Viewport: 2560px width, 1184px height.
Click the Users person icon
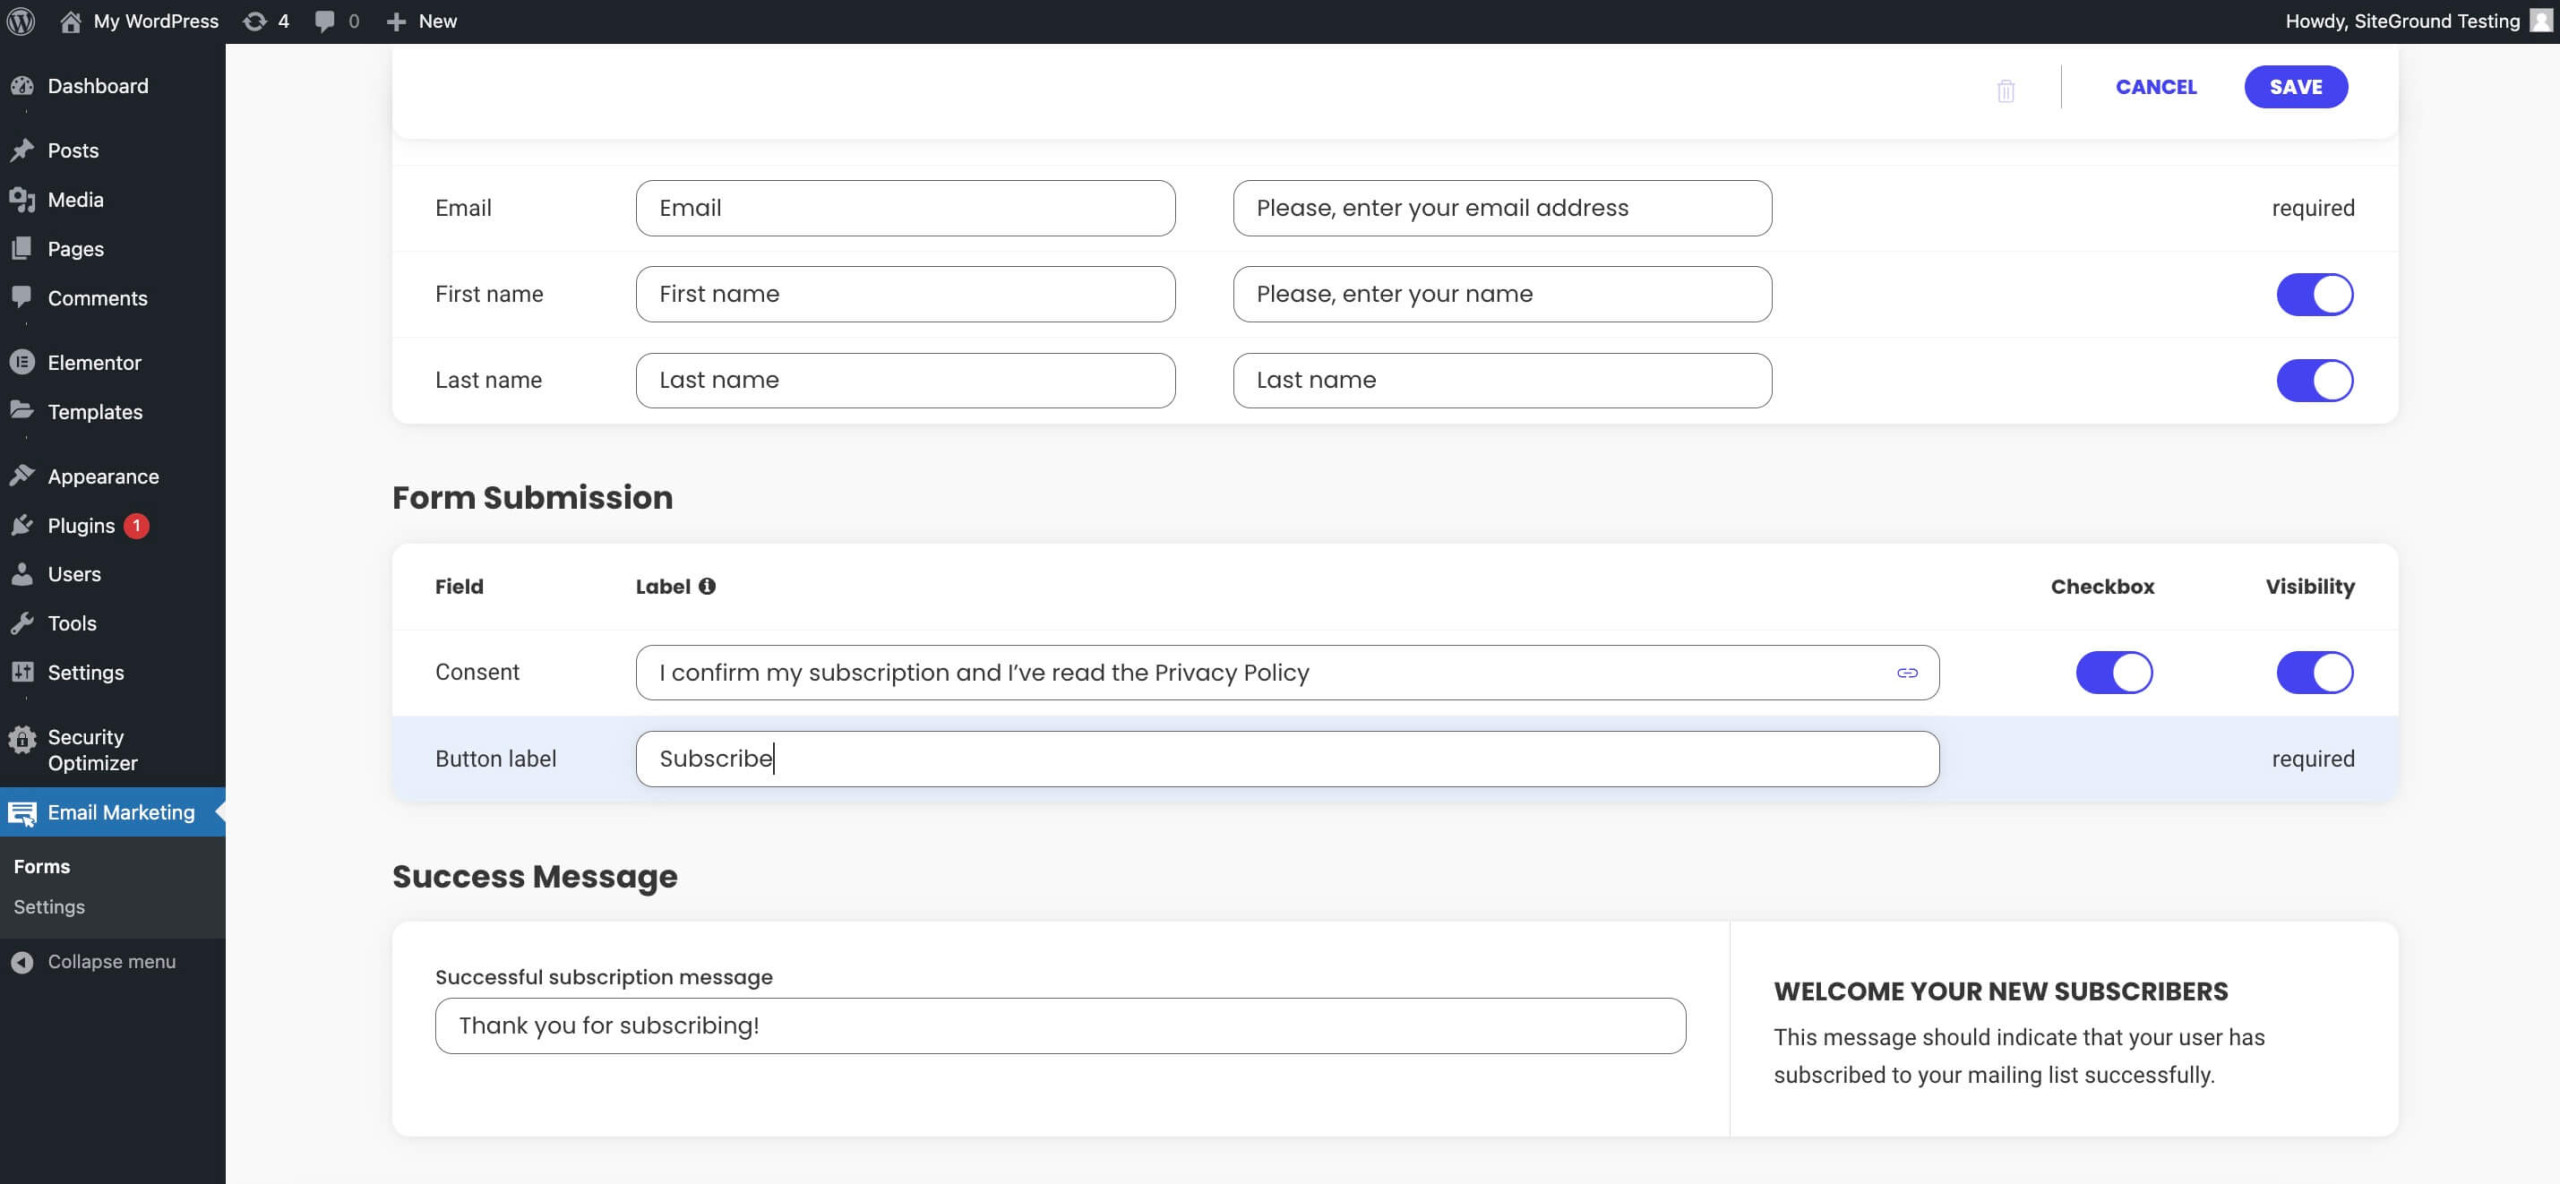tap(22, 574)
